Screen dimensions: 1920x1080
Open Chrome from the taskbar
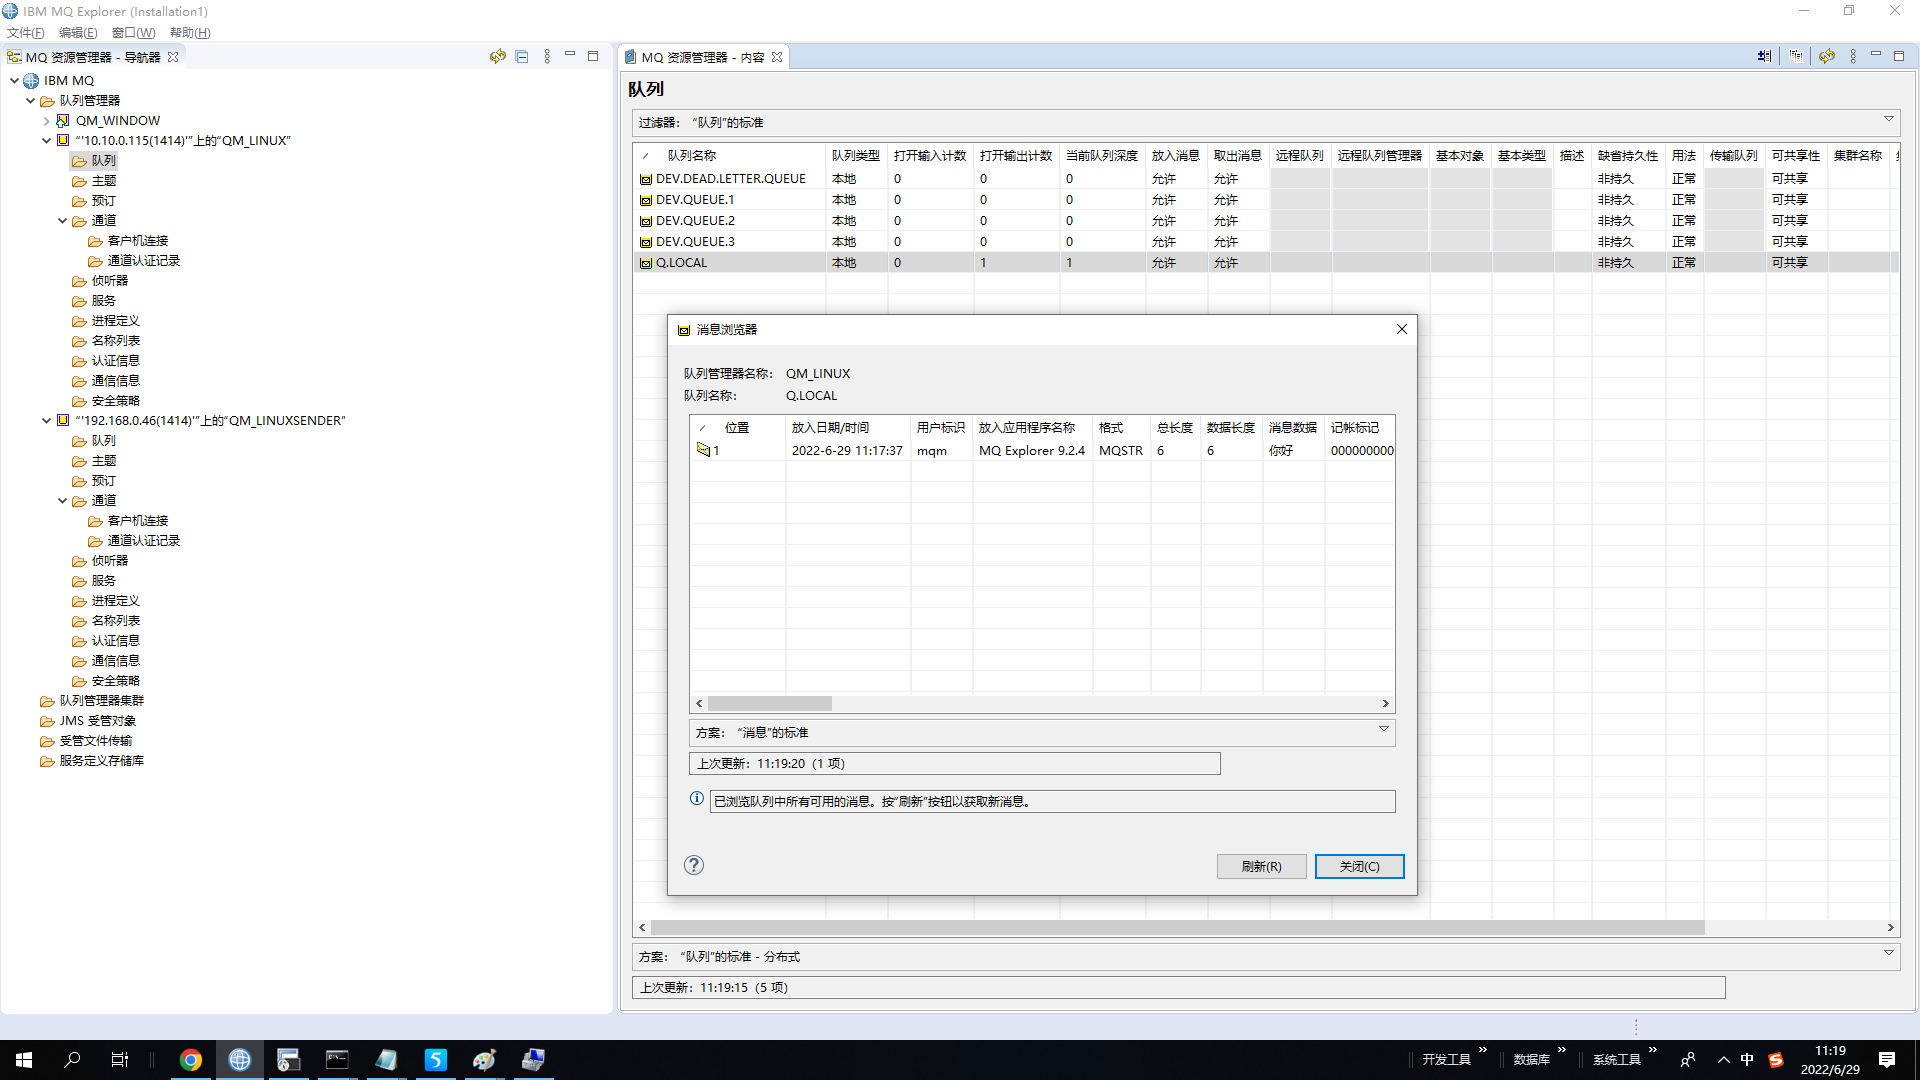click(x=191, y=1060)
